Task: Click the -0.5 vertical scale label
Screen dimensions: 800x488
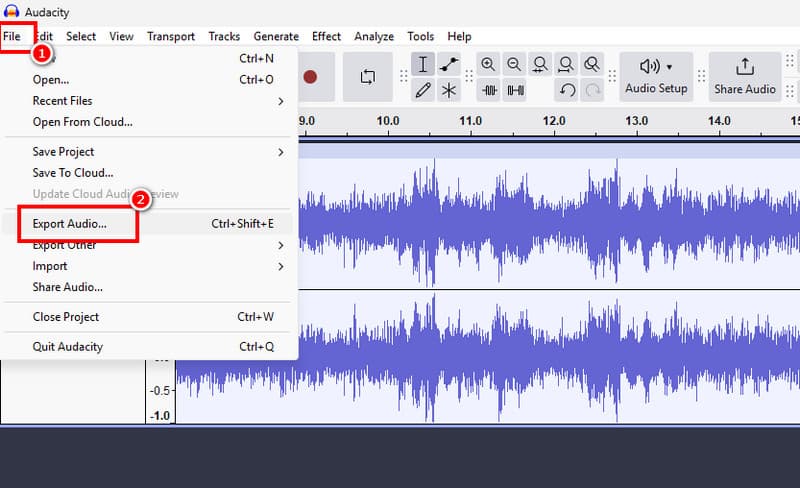Action: click(160, 391)
